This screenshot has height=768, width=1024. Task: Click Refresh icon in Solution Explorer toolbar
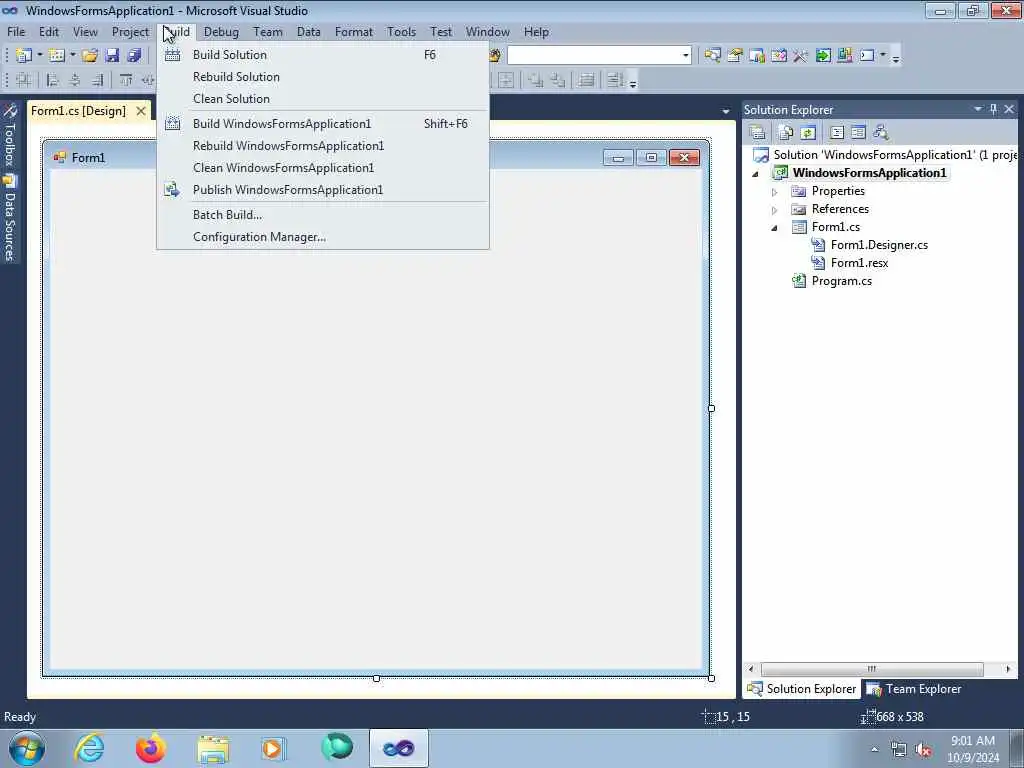pos(808,133)
